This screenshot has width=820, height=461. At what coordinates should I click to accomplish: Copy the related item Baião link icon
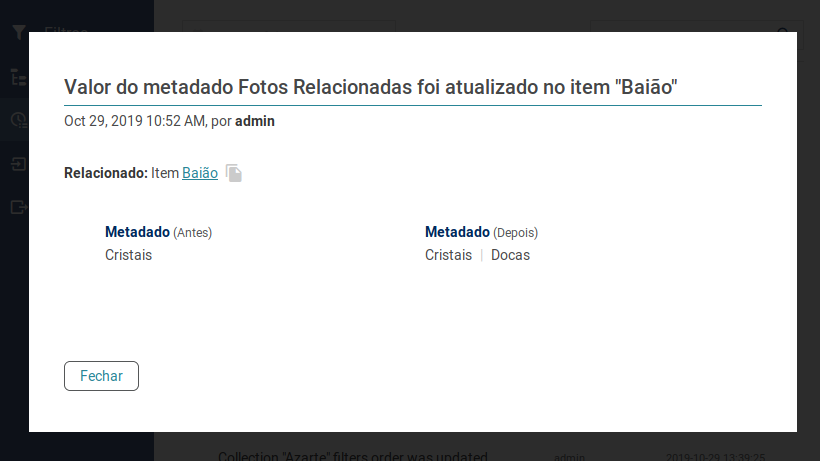coord(234,173)
